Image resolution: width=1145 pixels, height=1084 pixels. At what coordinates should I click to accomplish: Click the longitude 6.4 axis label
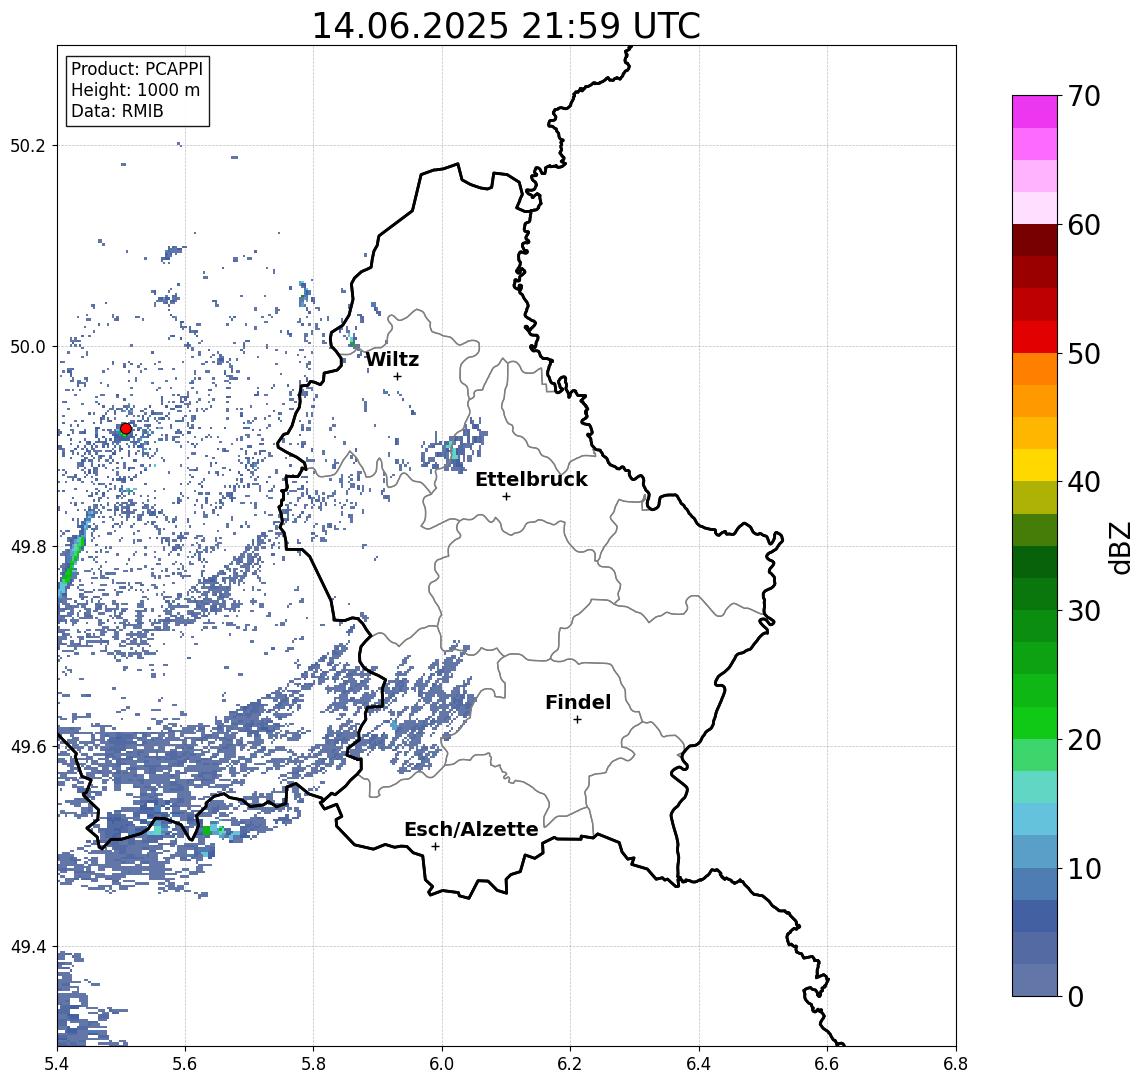click(699, 1064)
